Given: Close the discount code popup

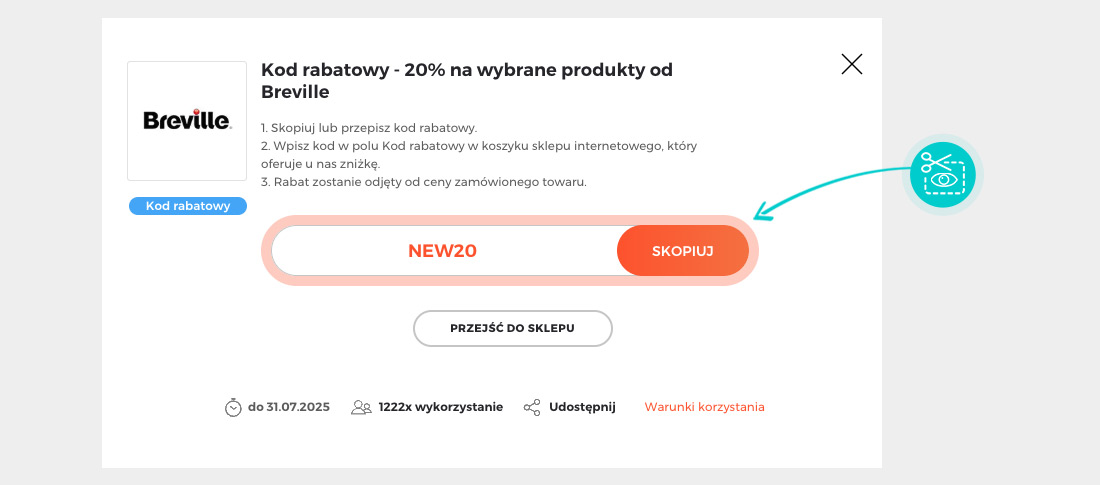Looking at the screenshot, I should pos(852,65).
